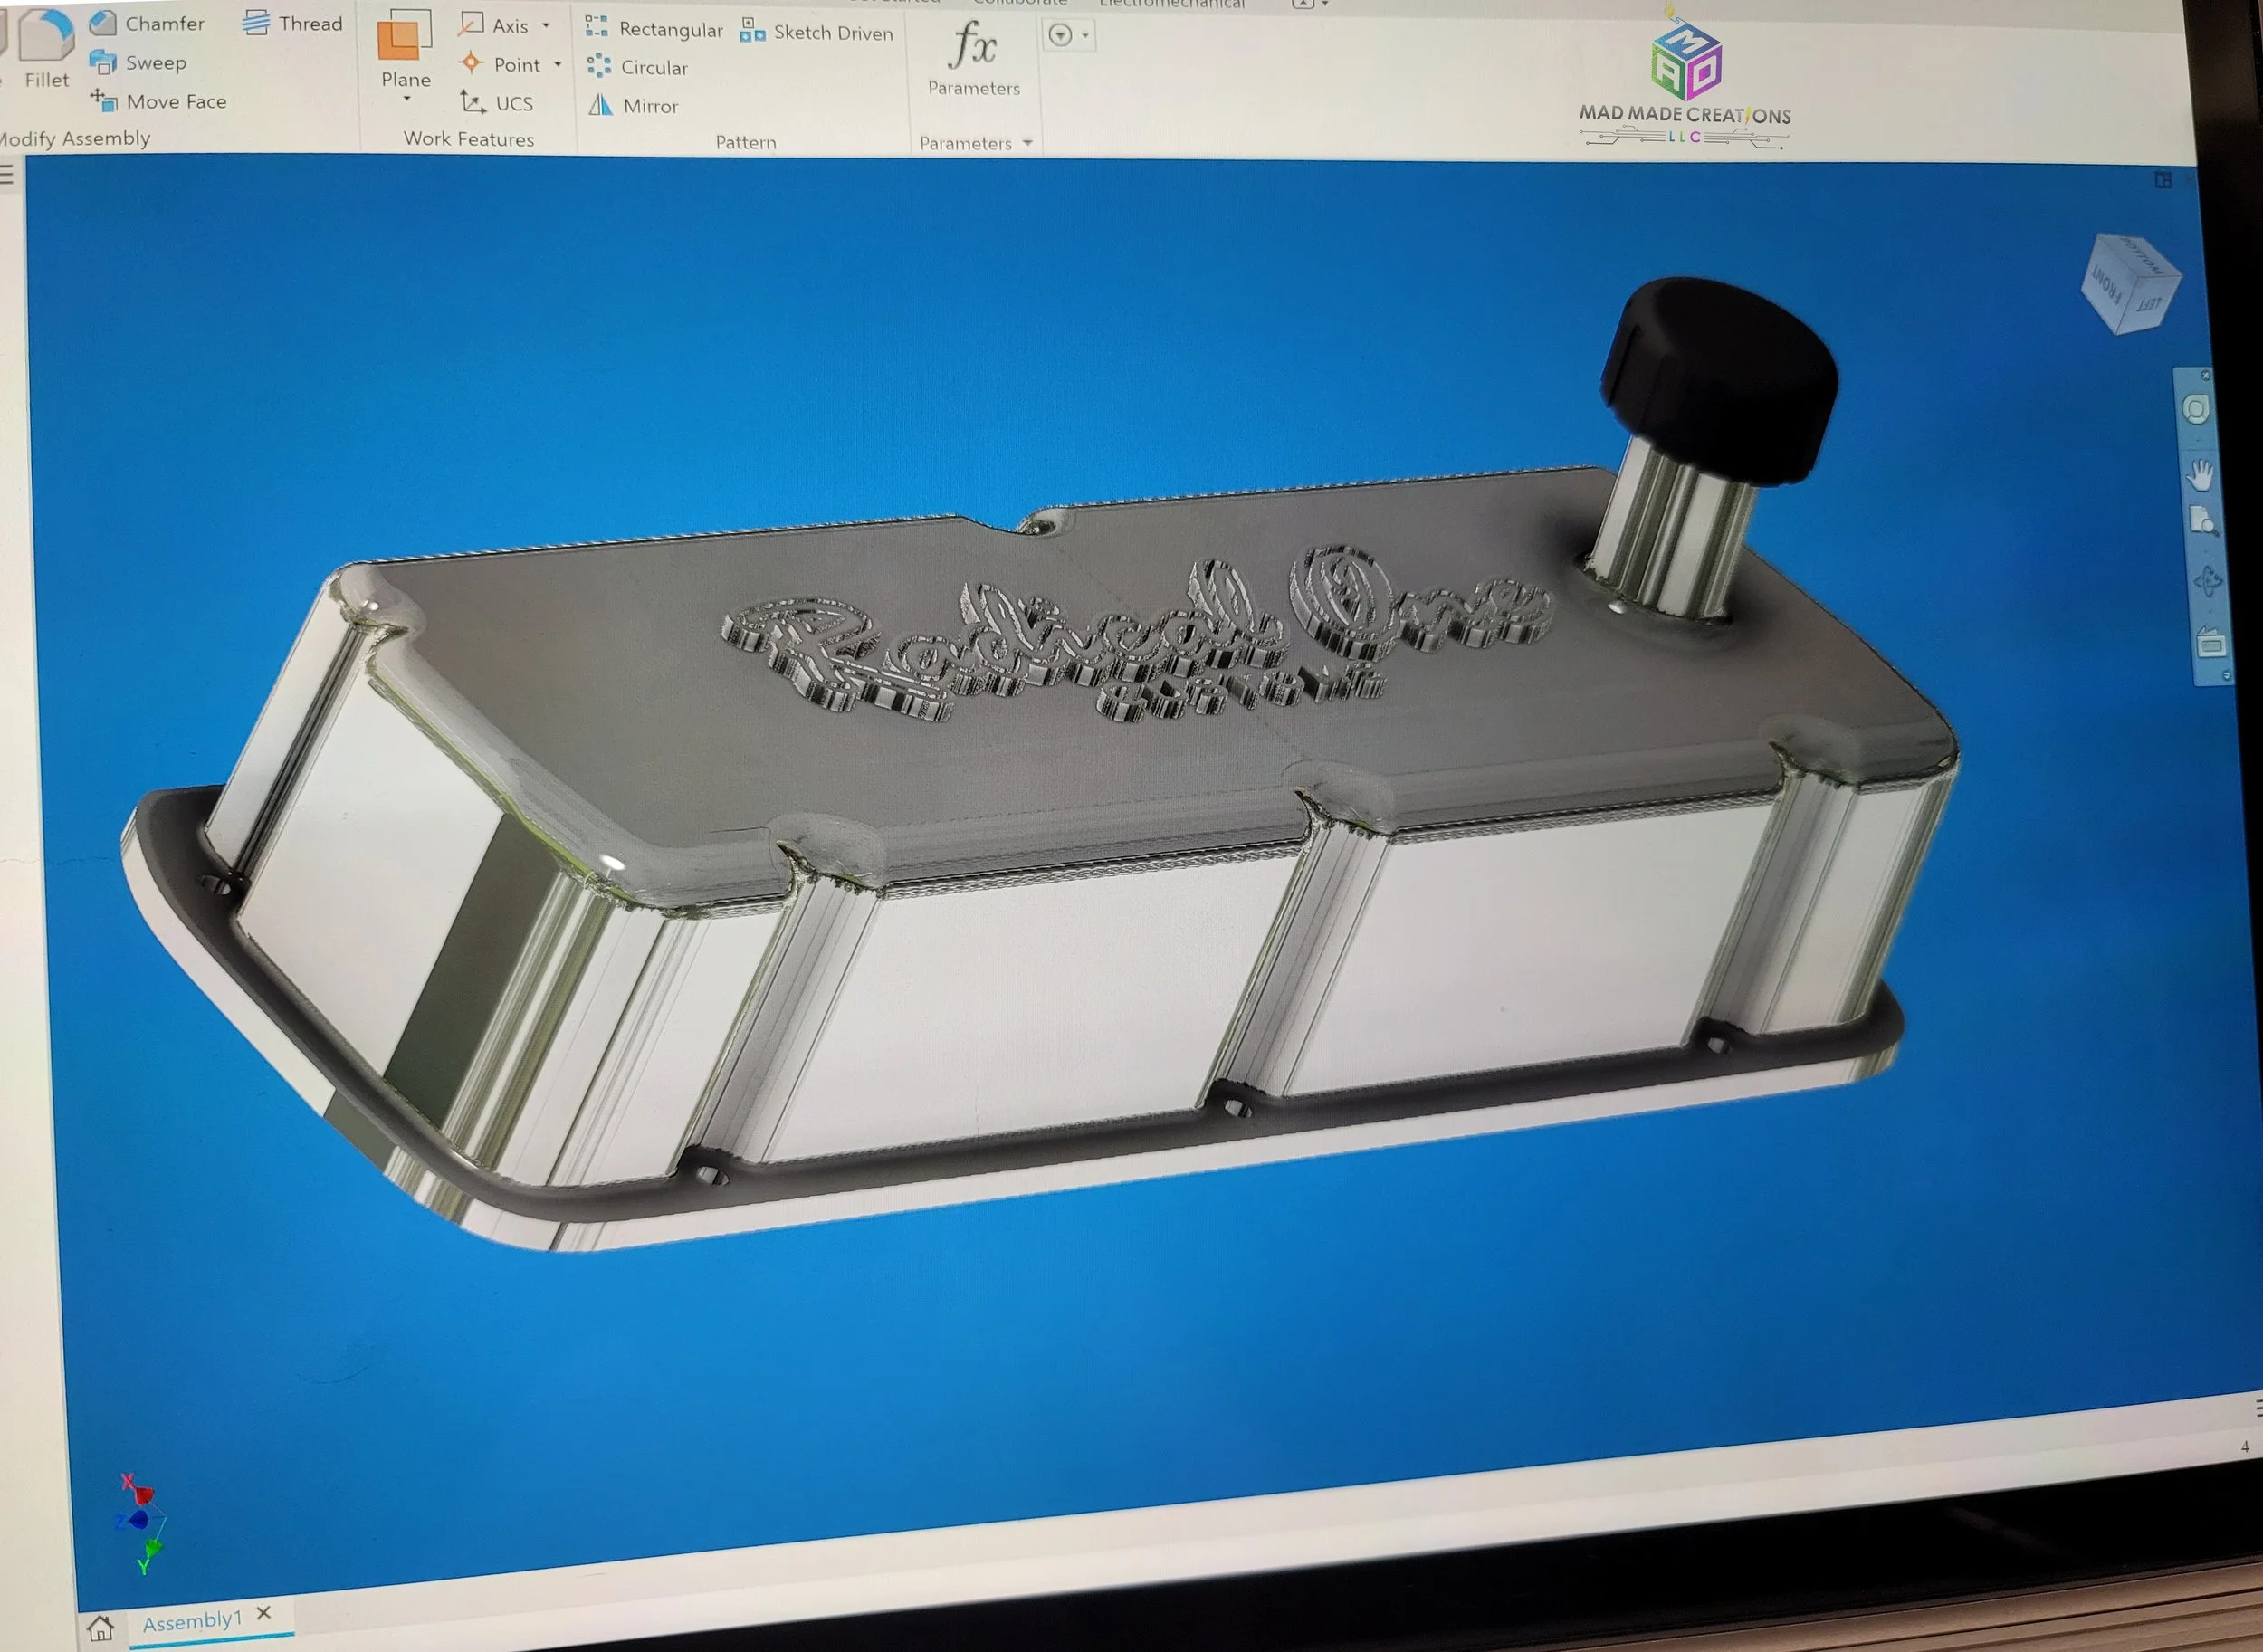Expand the Parameters panel dropdown
Viewport: 2263px width, 1652px height.
click(1028, 143)
